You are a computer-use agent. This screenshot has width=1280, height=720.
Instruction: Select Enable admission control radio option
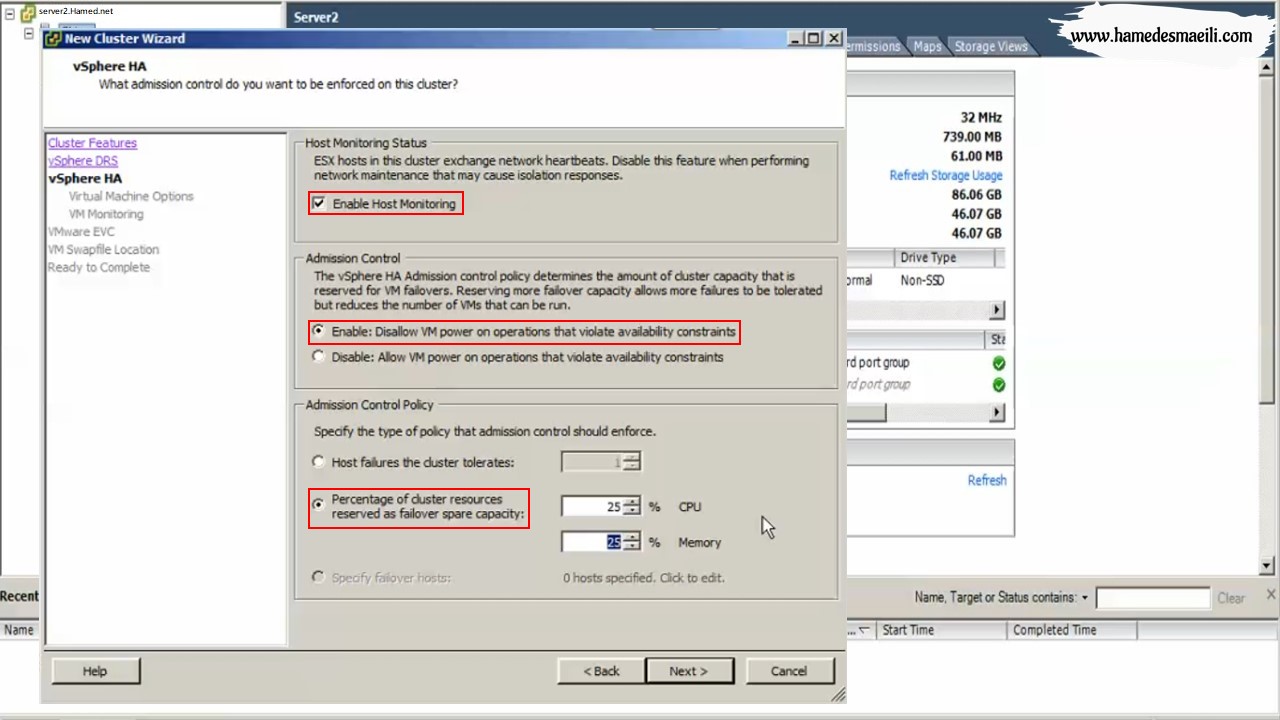(319, 331)
